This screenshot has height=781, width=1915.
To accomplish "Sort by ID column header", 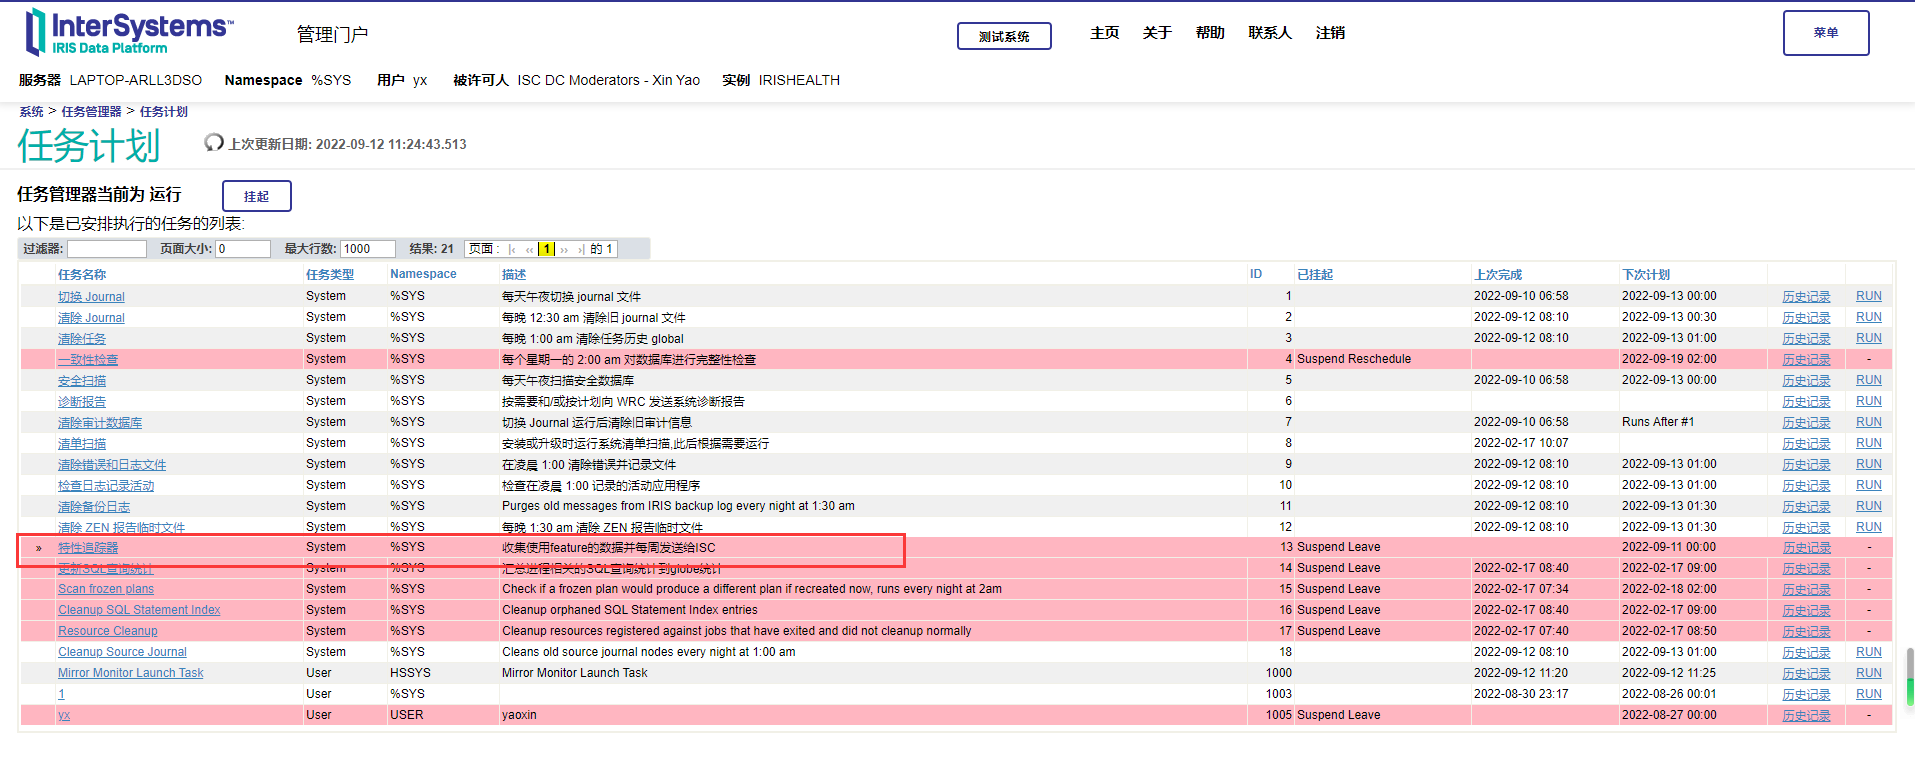I will pos(1256,274).
